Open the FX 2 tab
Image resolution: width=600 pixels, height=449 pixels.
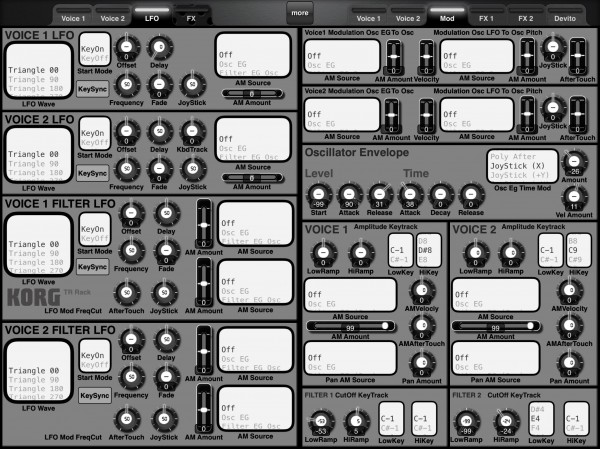[x=525, y=16]
